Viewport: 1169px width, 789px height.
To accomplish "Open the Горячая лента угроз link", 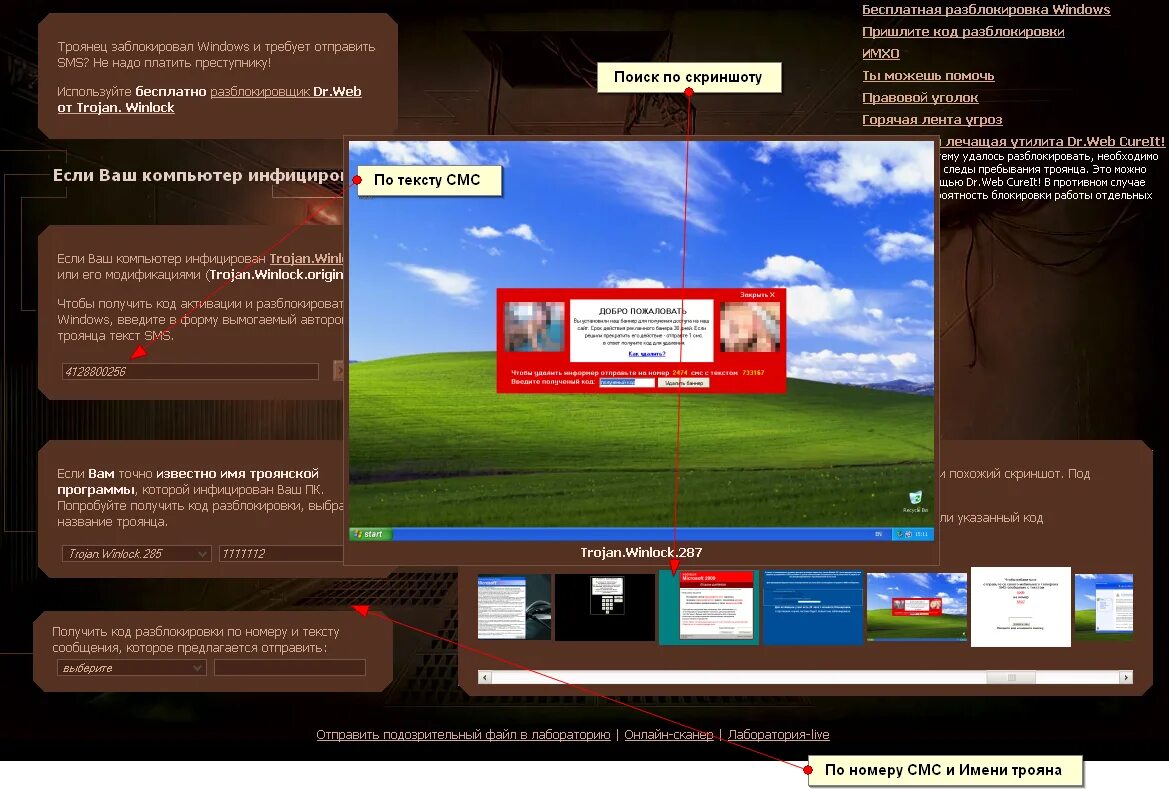I will [932, 119].
